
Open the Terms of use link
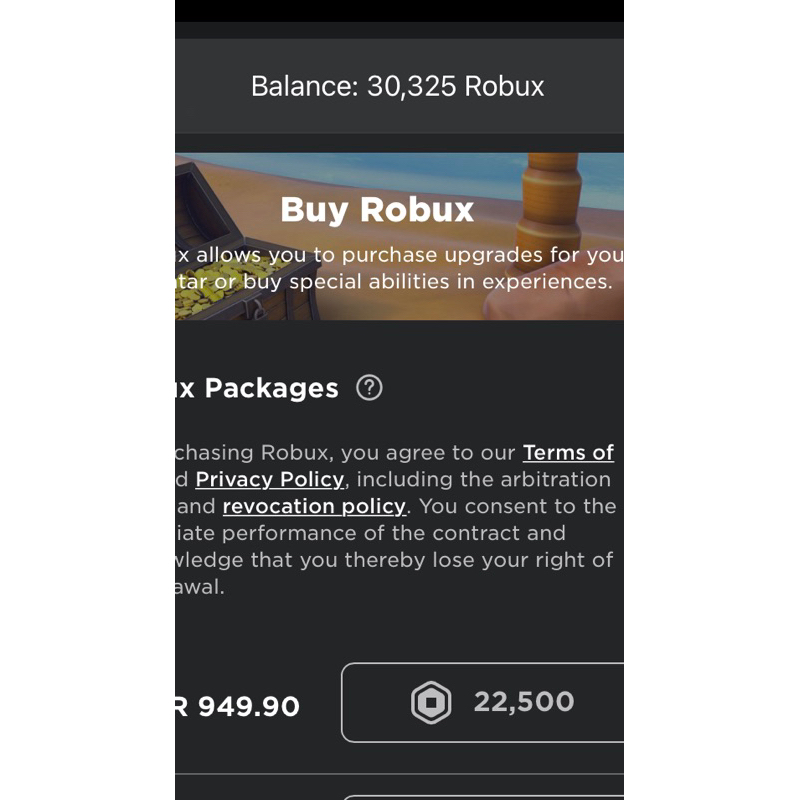(568, 452)
